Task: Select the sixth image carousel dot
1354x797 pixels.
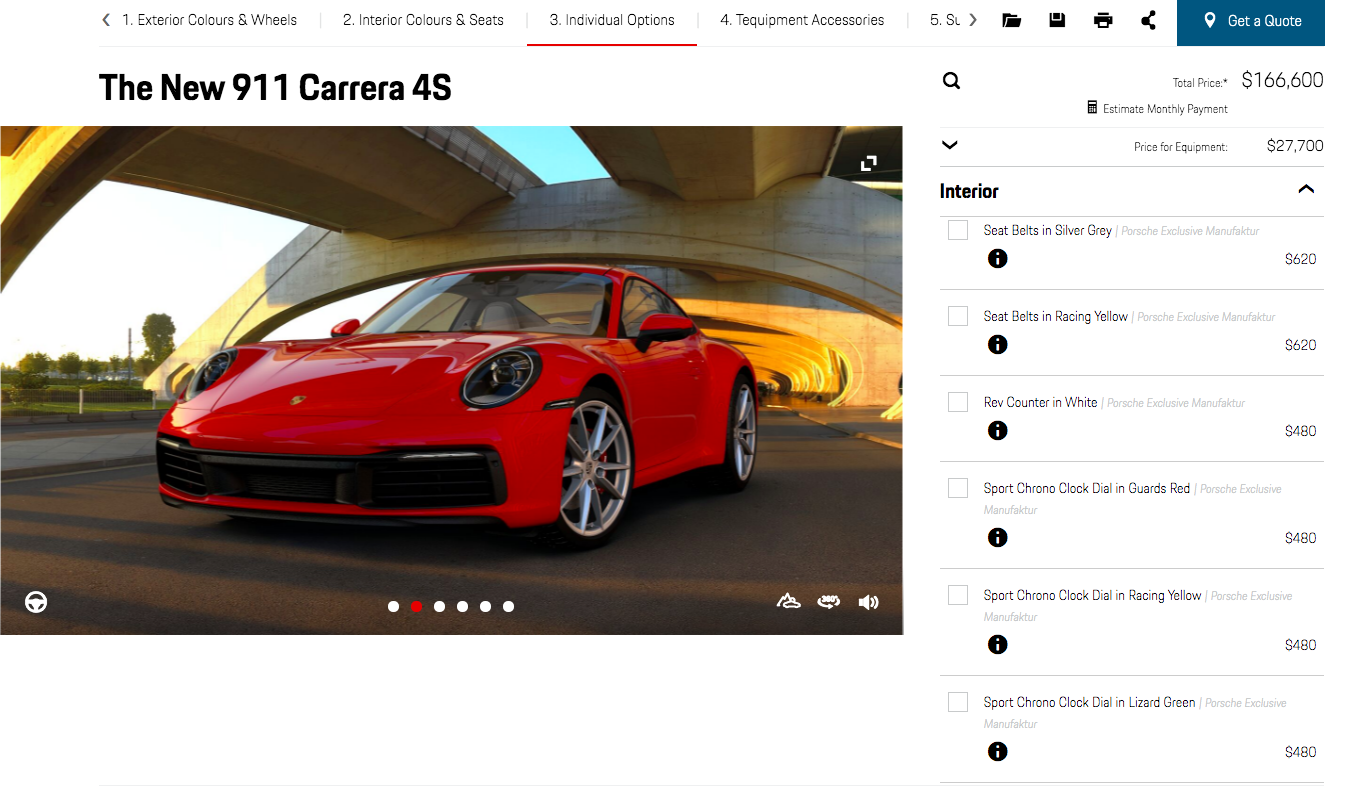Action: (508, 606)
